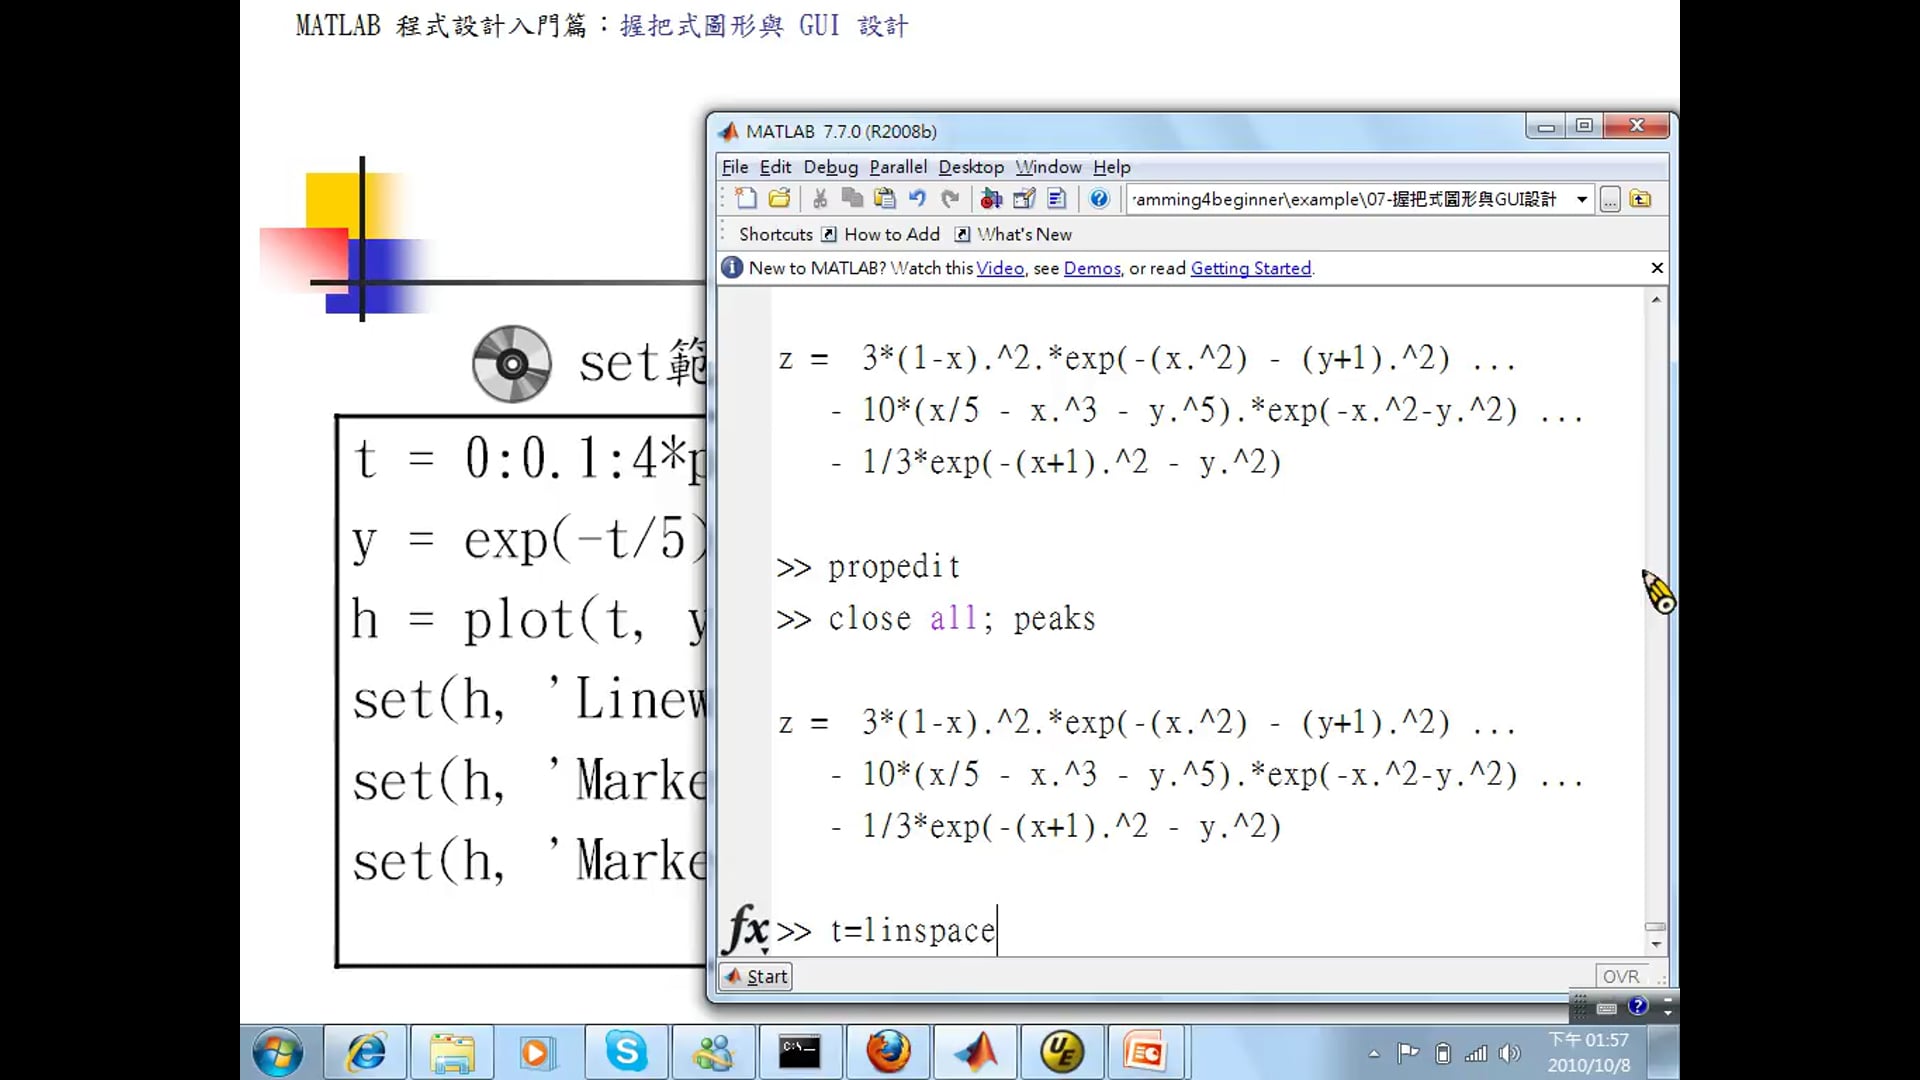The image size is (1920, 1080).
Task: Click the New M-file toolbar icon
Action: (x=746, y=199)
